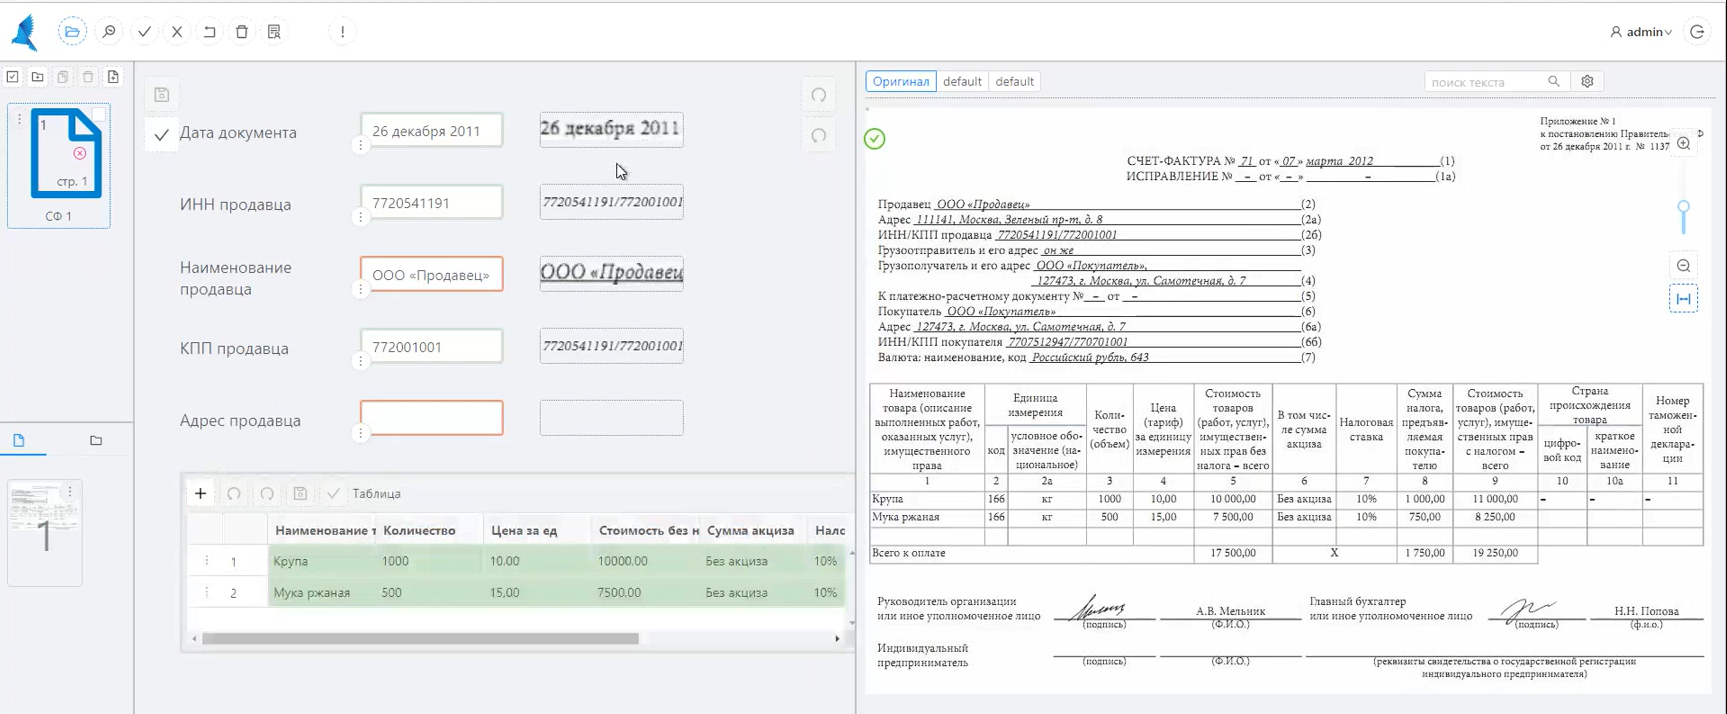Zoom in on the document preview
The width and height of the screenshot is (1727, 714).
[1684, 144]
